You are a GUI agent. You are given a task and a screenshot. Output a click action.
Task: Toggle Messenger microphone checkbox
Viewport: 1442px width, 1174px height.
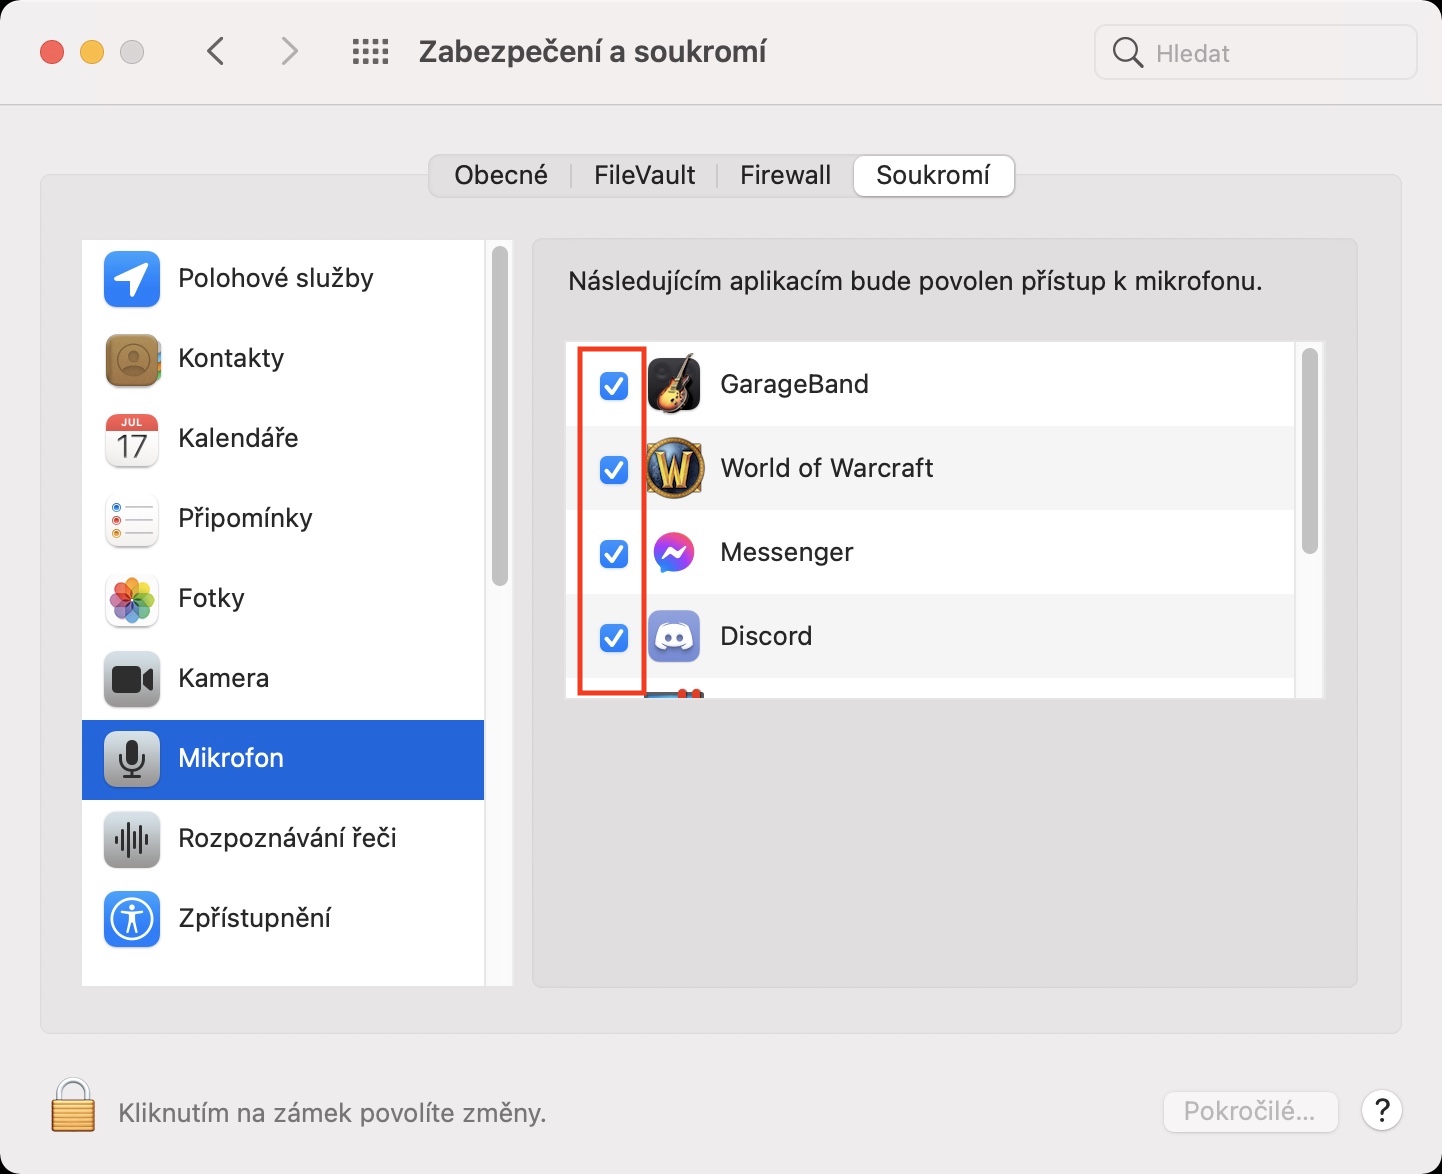(614, 553)
